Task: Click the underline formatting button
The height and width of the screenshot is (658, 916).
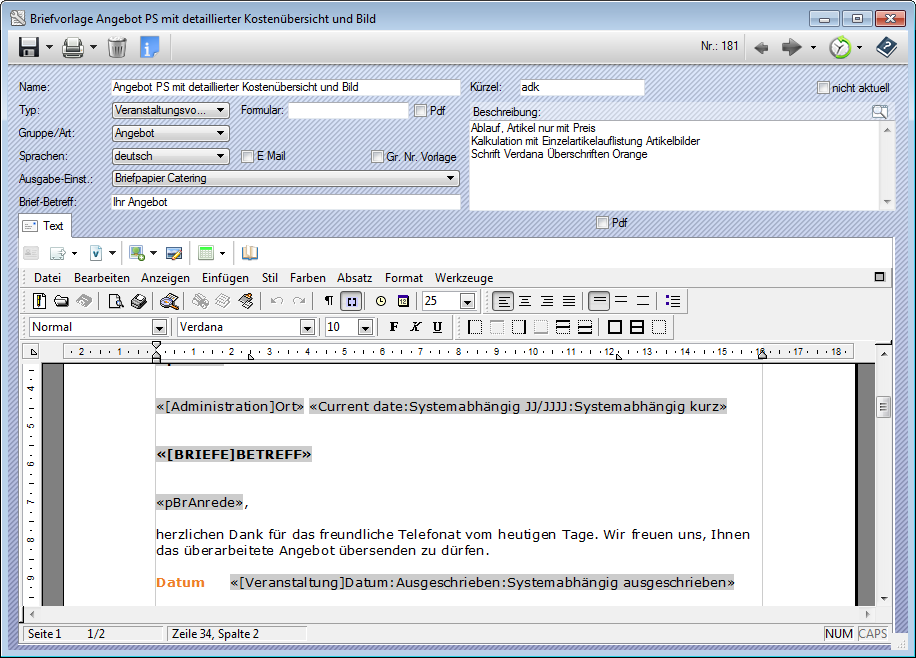Action: point(437,327)
